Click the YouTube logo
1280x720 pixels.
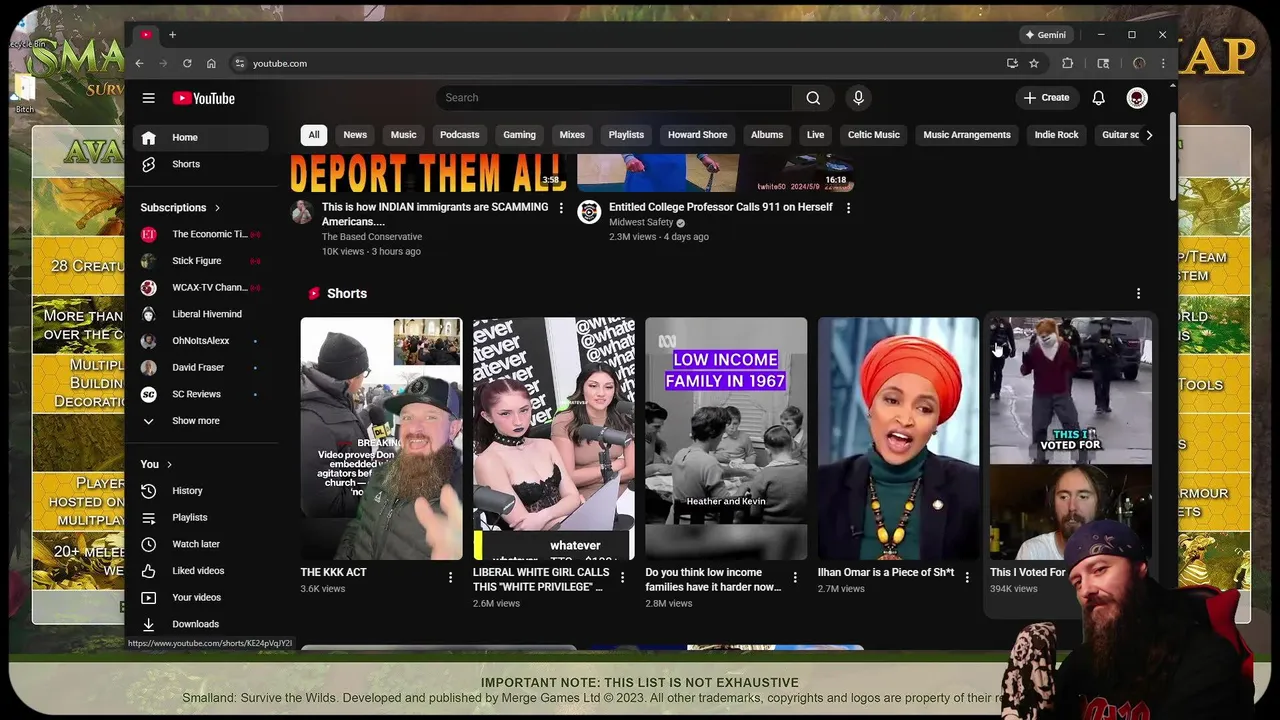203,98
